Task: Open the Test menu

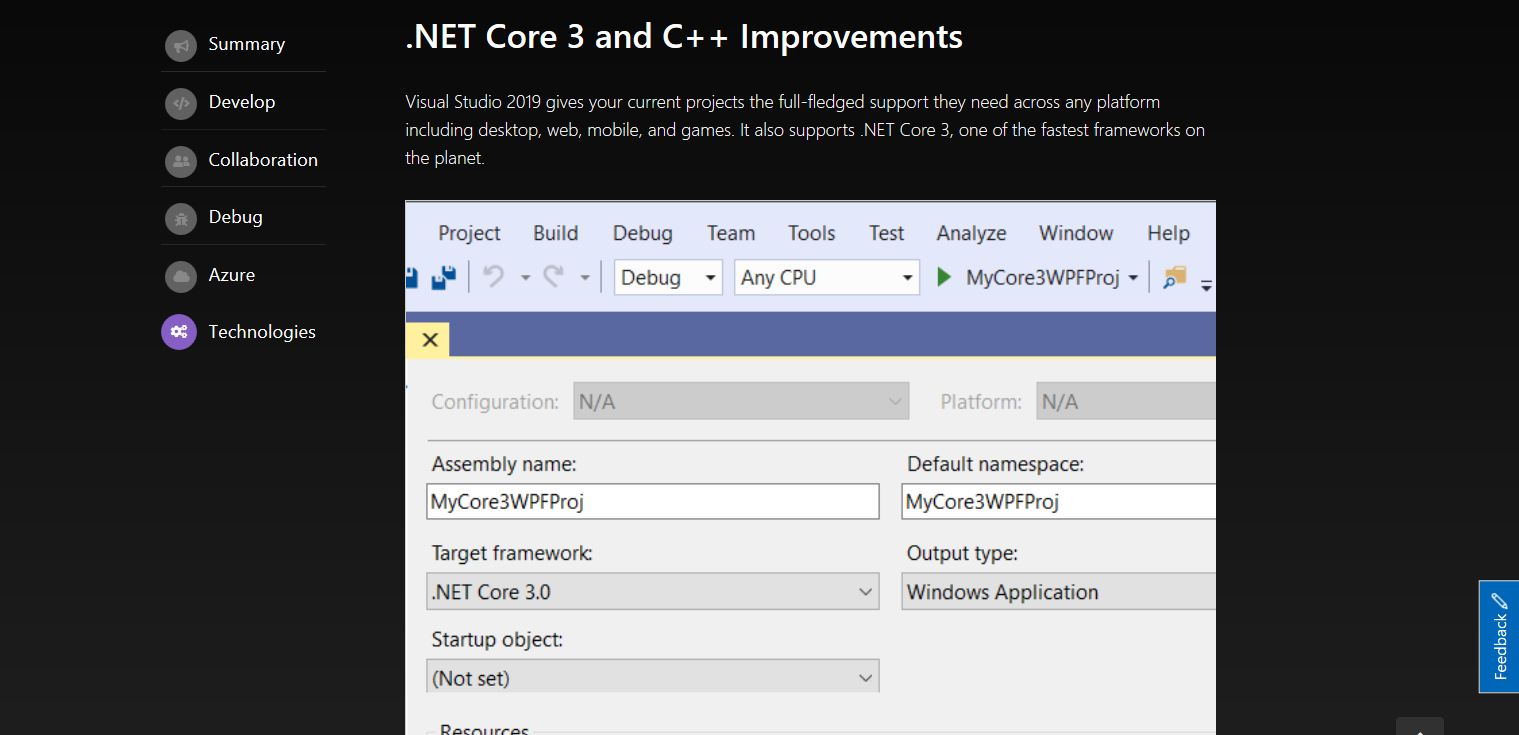Action: tap(886, 233)
